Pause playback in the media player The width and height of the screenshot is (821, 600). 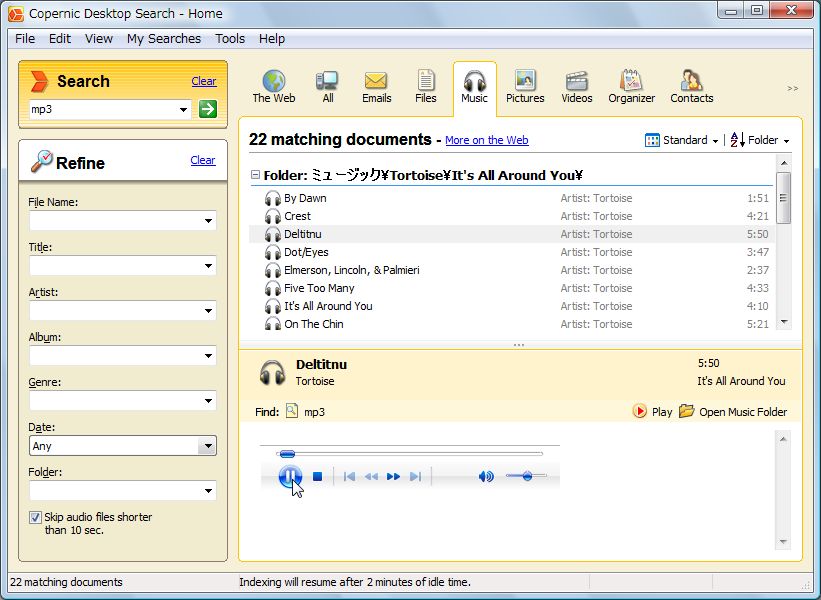[x=290, y=476]
